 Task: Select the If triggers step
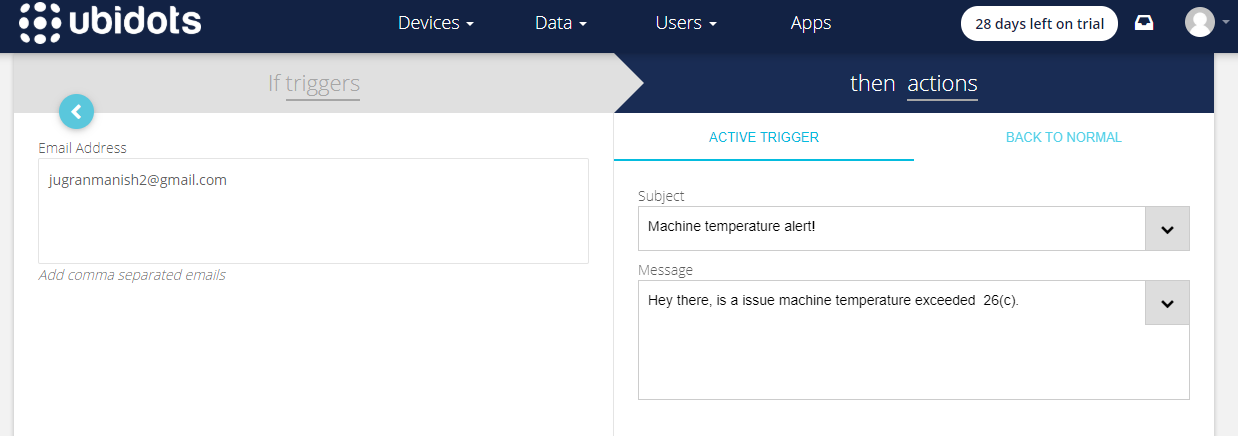click(x=314, y=83)
